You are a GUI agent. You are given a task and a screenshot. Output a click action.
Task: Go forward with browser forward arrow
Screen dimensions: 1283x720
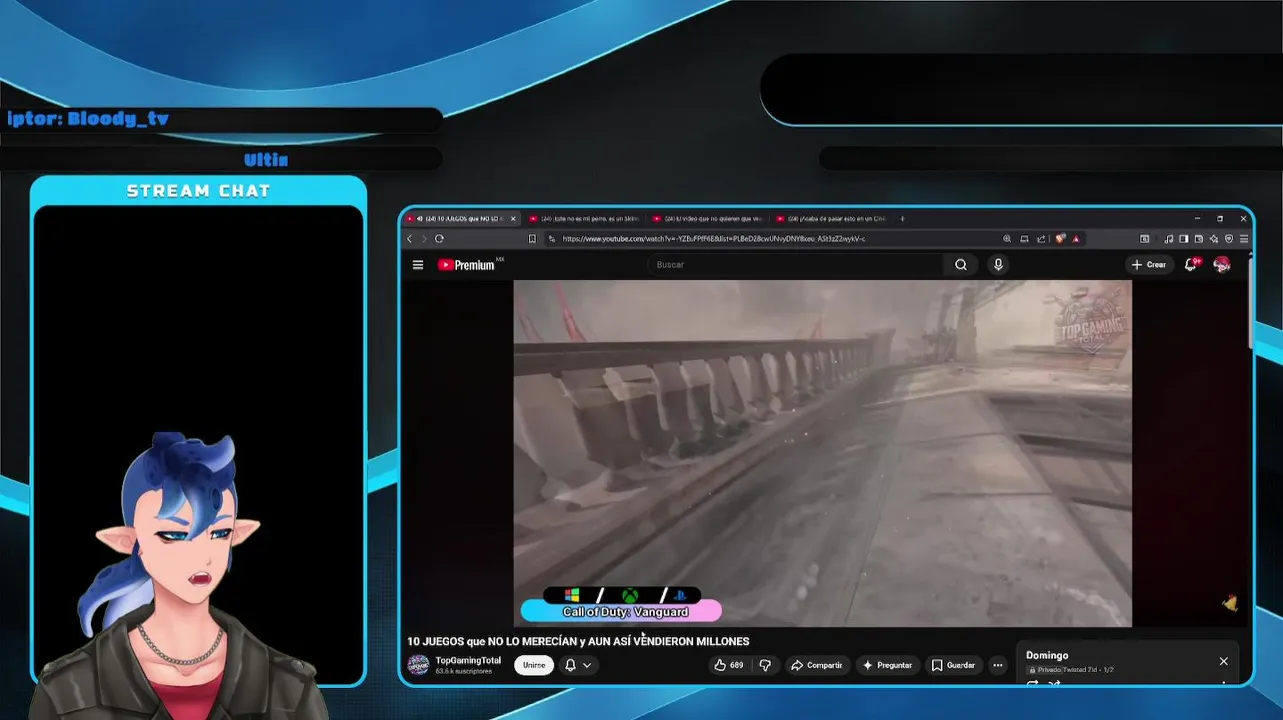click(x=424, y=239)
